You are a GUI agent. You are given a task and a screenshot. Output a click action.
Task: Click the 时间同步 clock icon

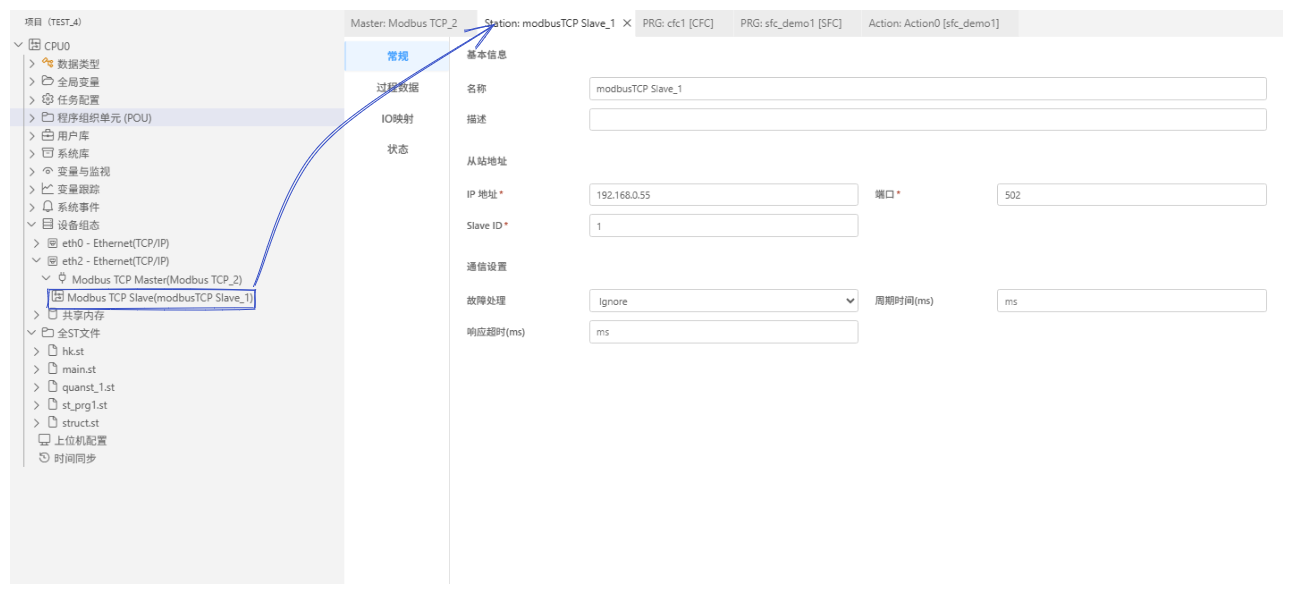click(44, 458)
